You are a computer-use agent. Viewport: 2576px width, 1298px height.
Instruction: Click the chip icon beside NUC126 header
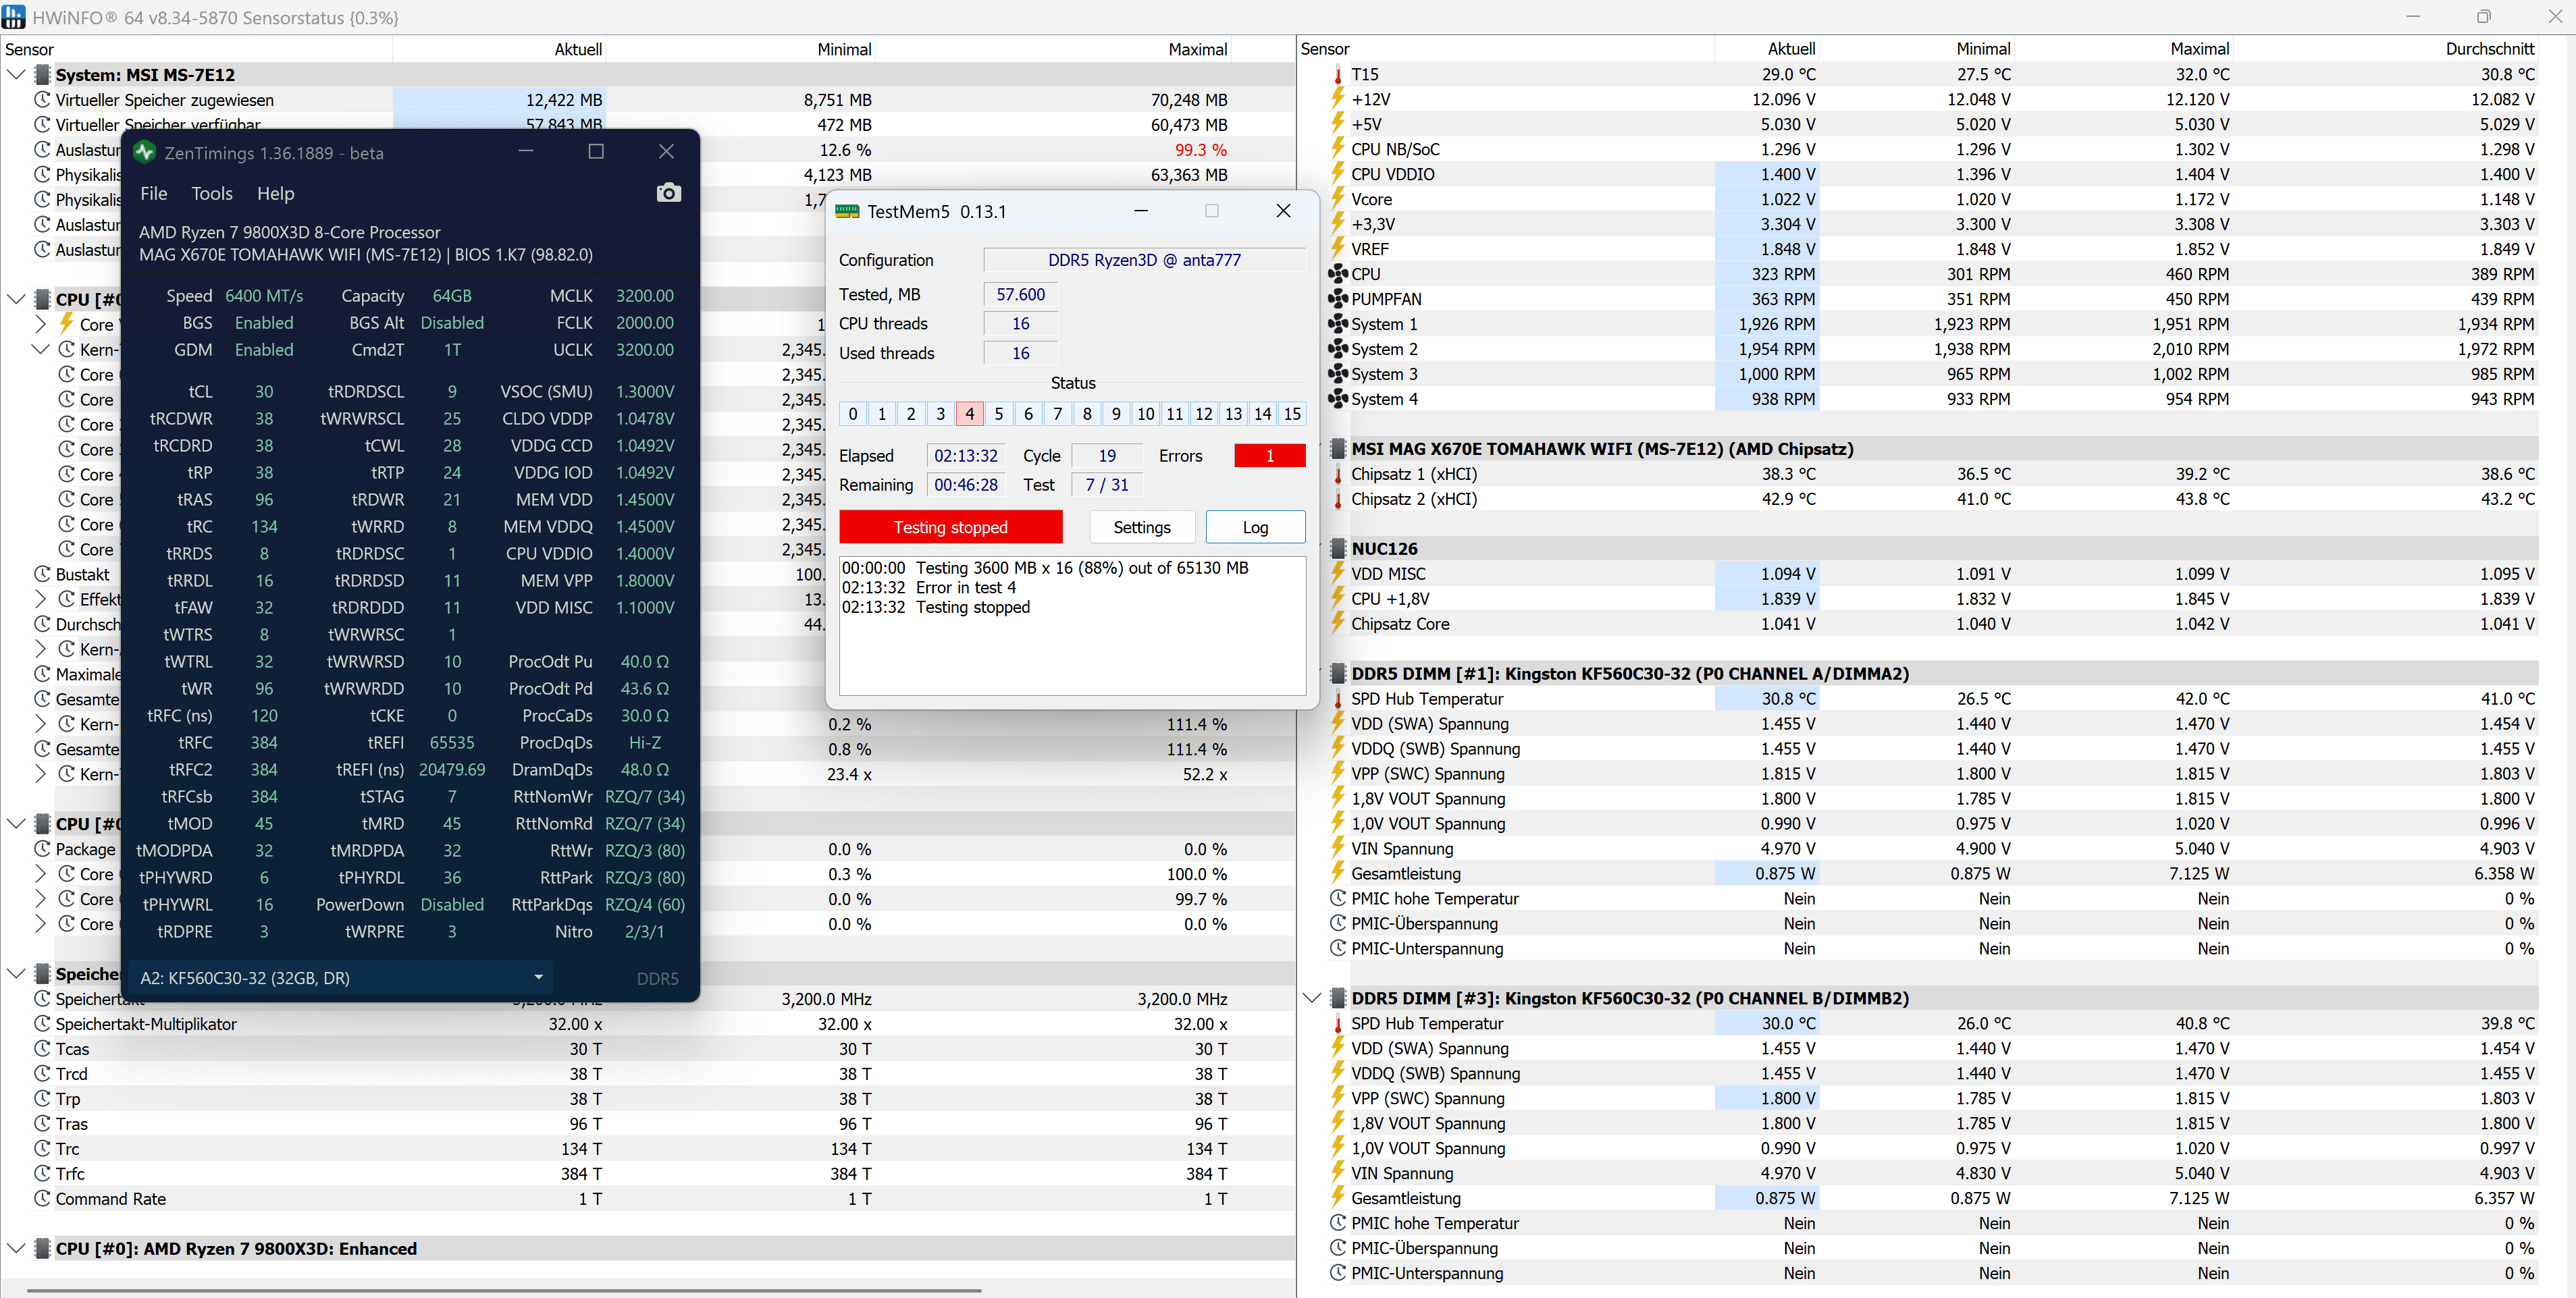[1337, 549]
